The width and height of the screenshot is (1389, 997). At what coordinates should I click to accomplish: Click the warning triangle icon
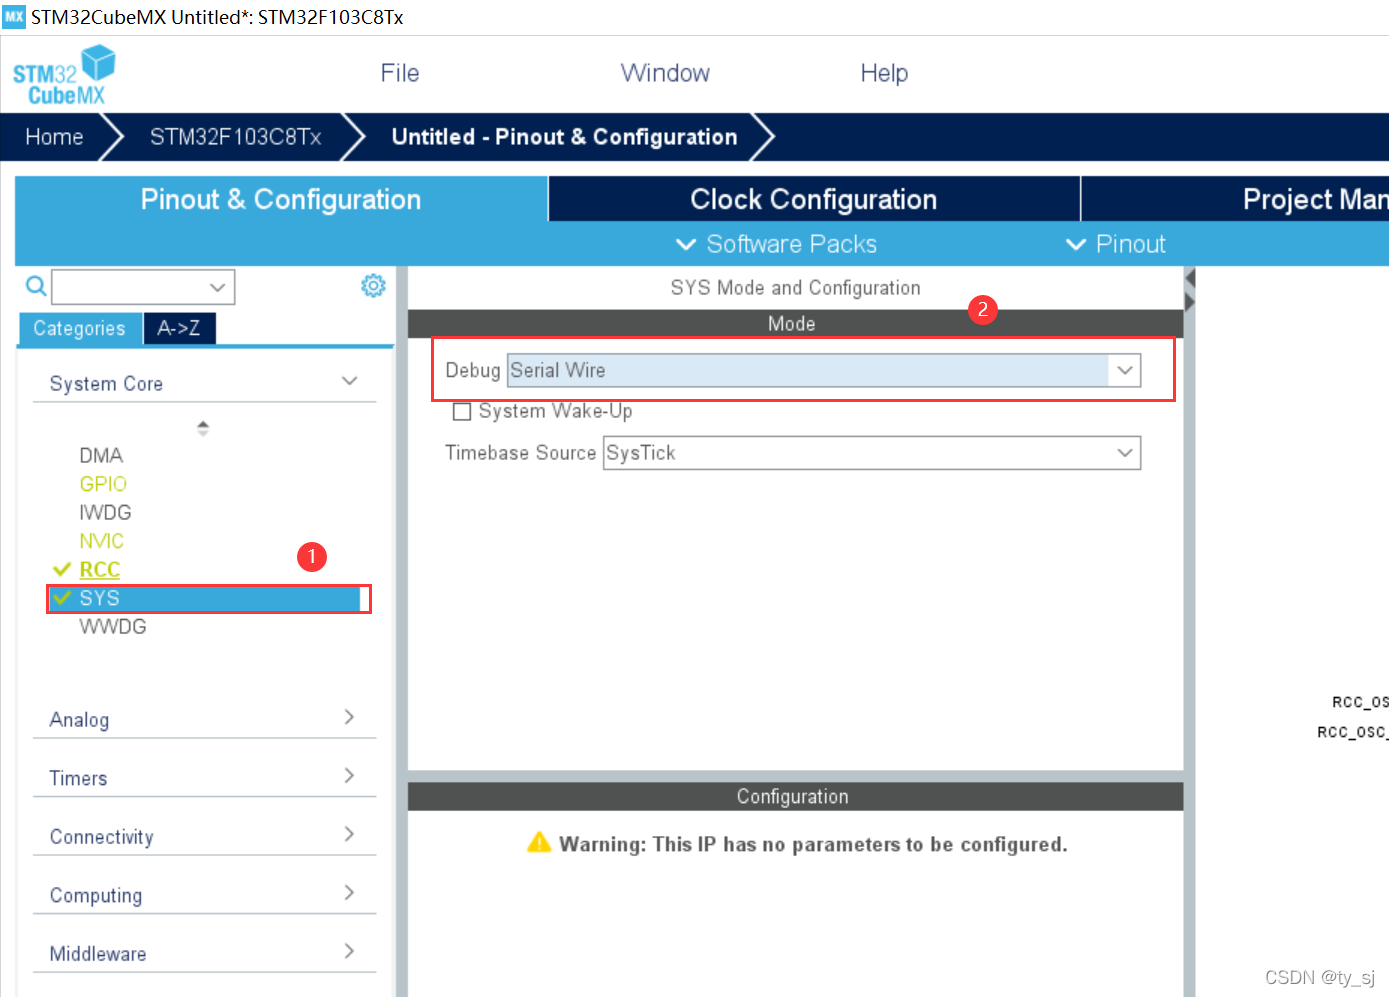539,842
